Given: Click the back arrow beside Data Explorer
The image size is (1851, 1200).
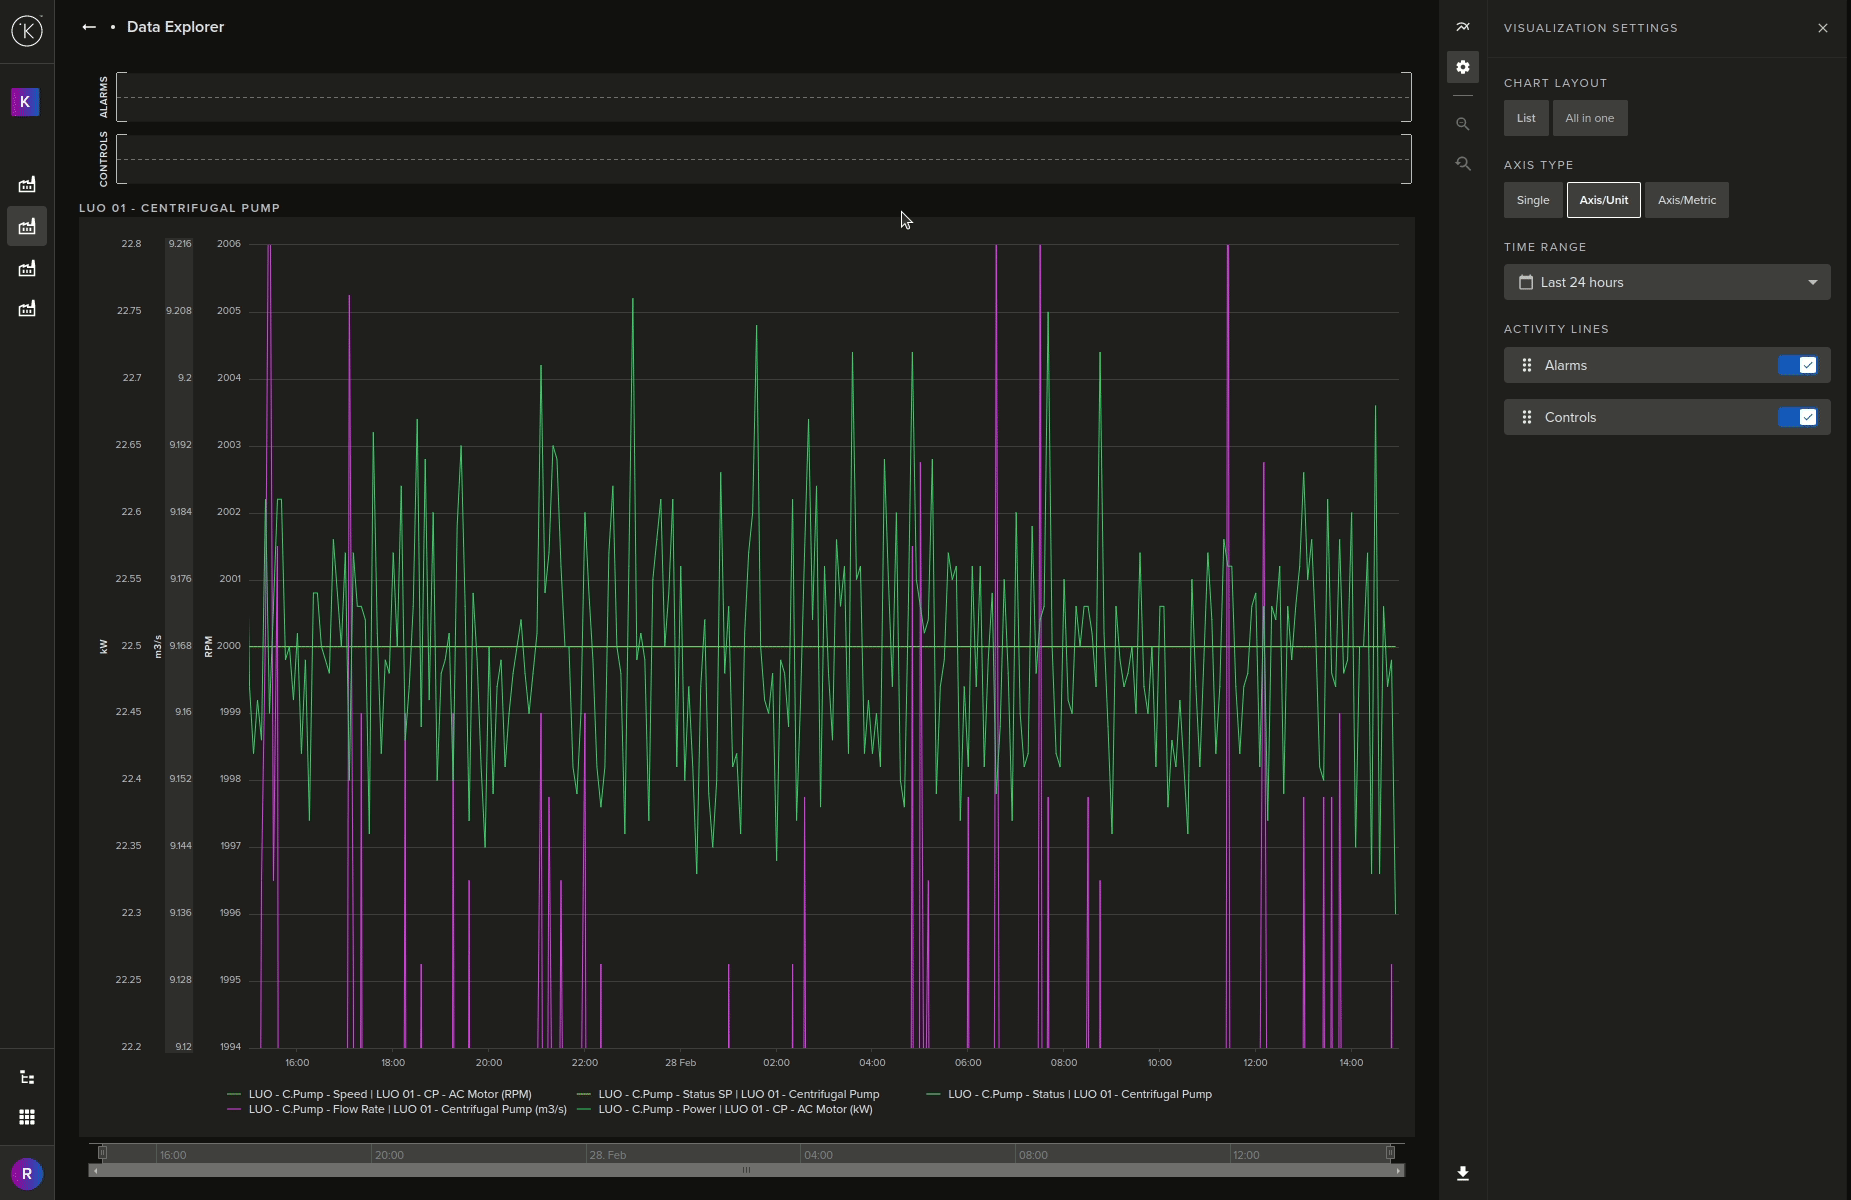Looking at the screenshot, I should (89, 27).
